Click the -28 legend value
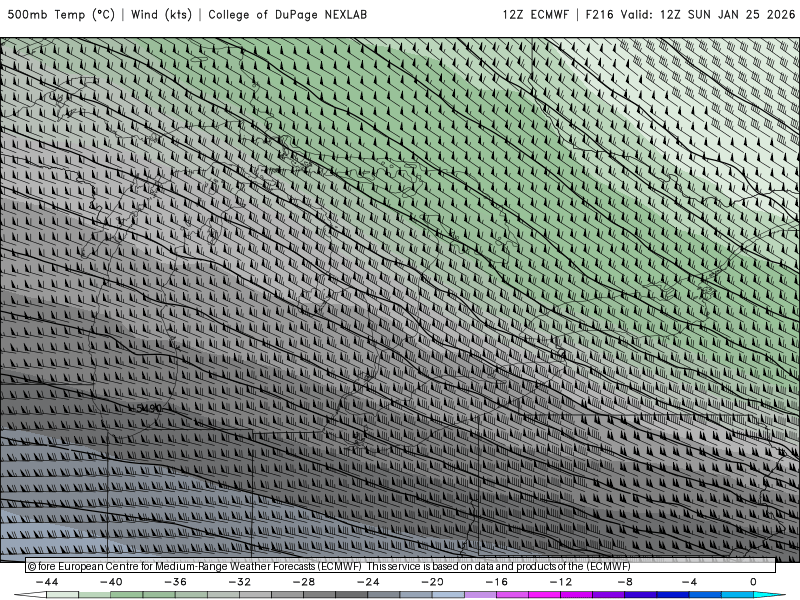Screen dimensions: 800x600 304,582
